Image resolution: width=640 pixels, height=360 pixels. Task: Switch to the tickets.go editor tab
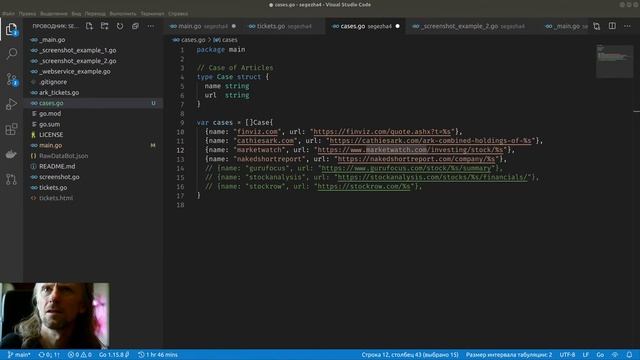[284, 26]
